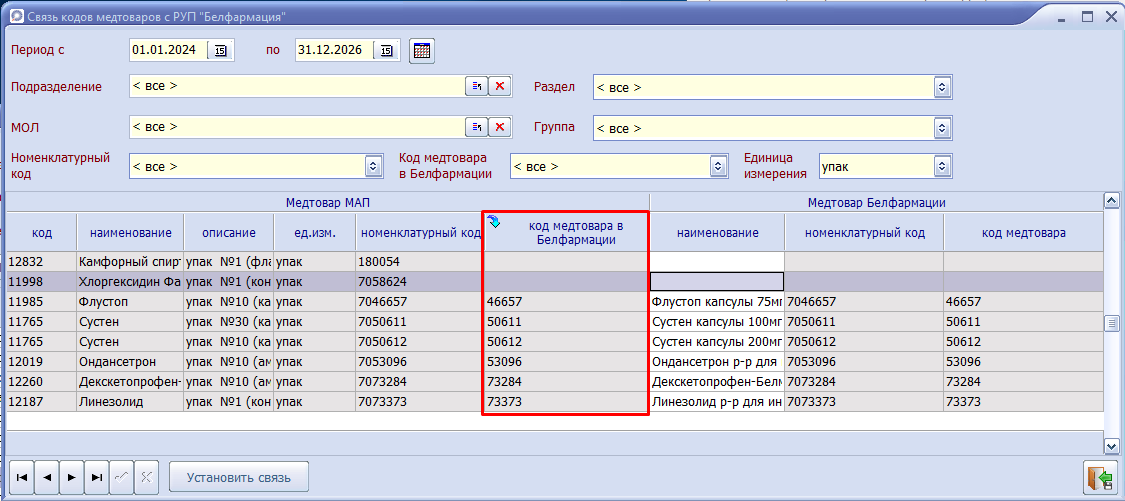Clear the МОЛ field with red X
The image size is (1125, 501).
click(500, 127)
